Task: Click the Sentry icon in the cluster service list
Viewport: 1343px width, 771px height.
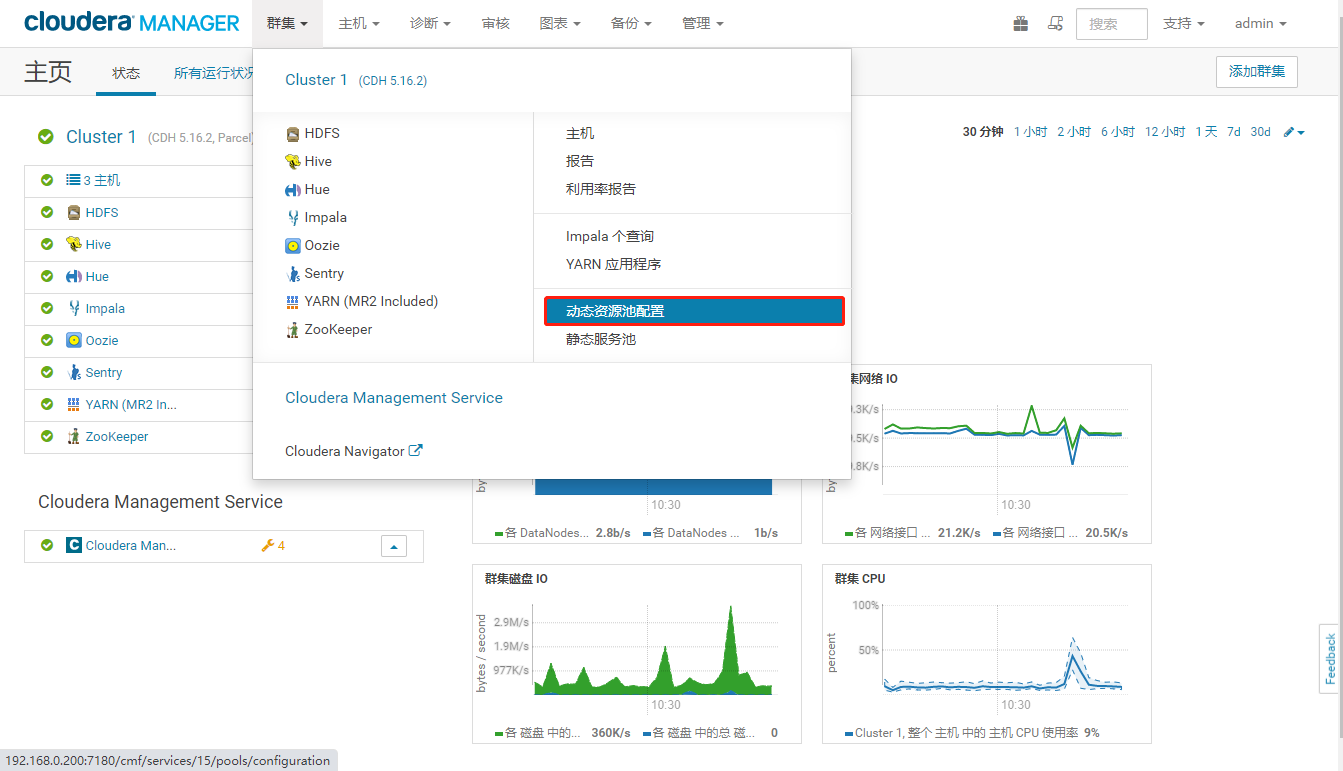Action: pos(74,373)
